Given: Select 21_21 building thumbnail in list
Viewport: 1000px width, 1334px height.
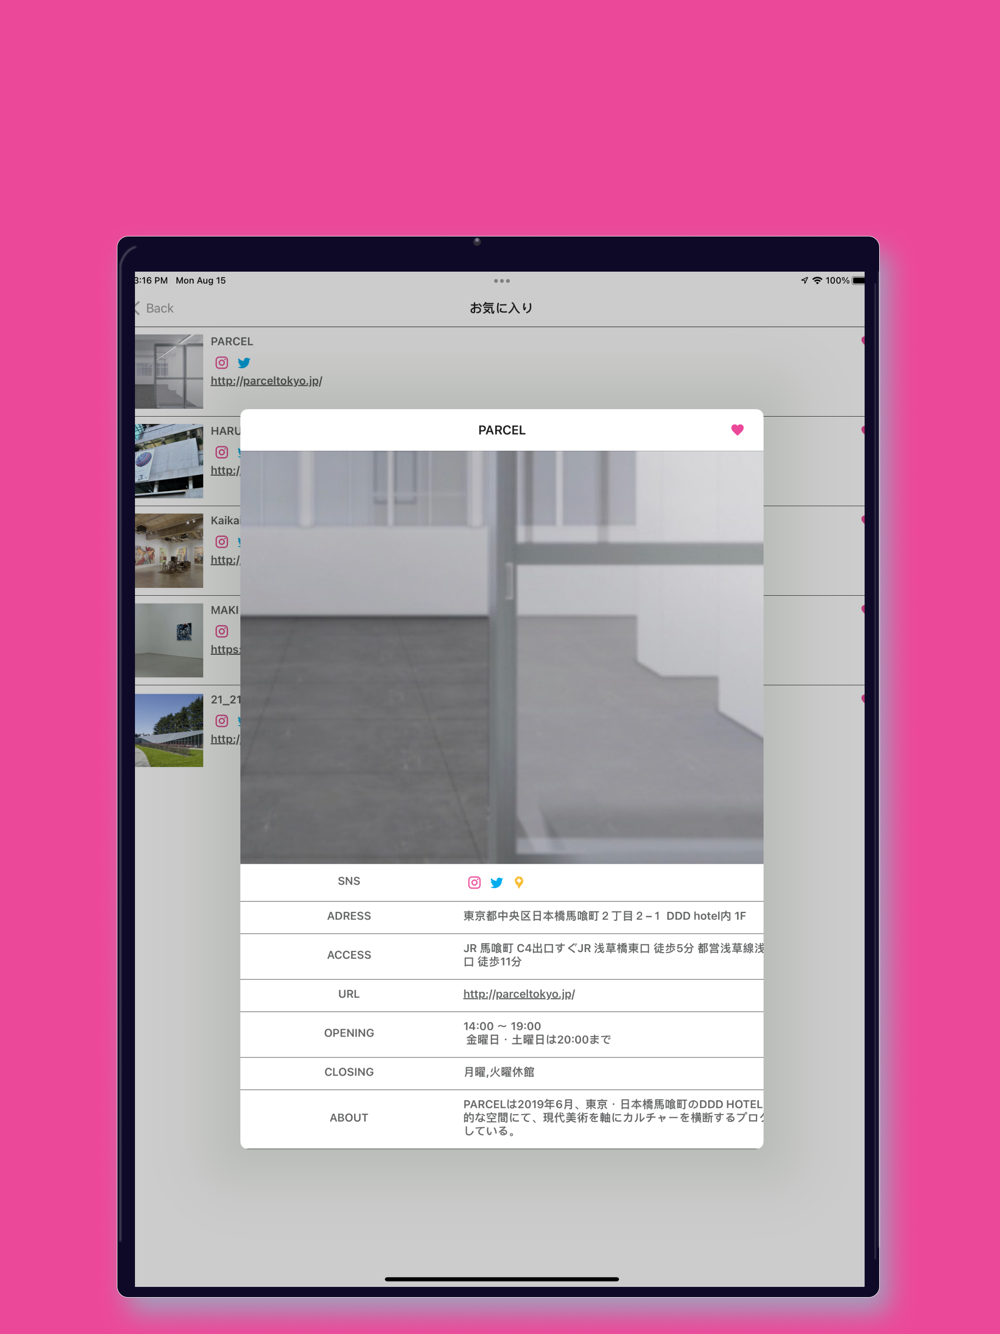Looking at the screenshot, I should click(x=169, y=730).
